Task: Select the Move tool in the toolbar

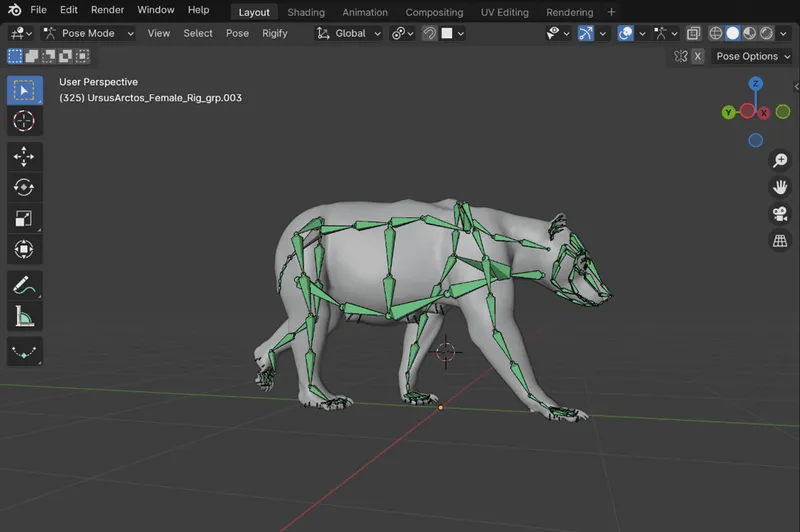Action: [24, 156]
